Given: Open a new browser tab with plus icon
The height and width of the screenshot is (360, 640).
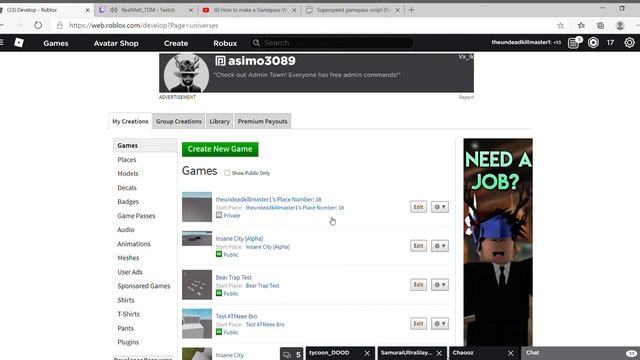Looking at the screenshot, I should [x=411, y=10].
